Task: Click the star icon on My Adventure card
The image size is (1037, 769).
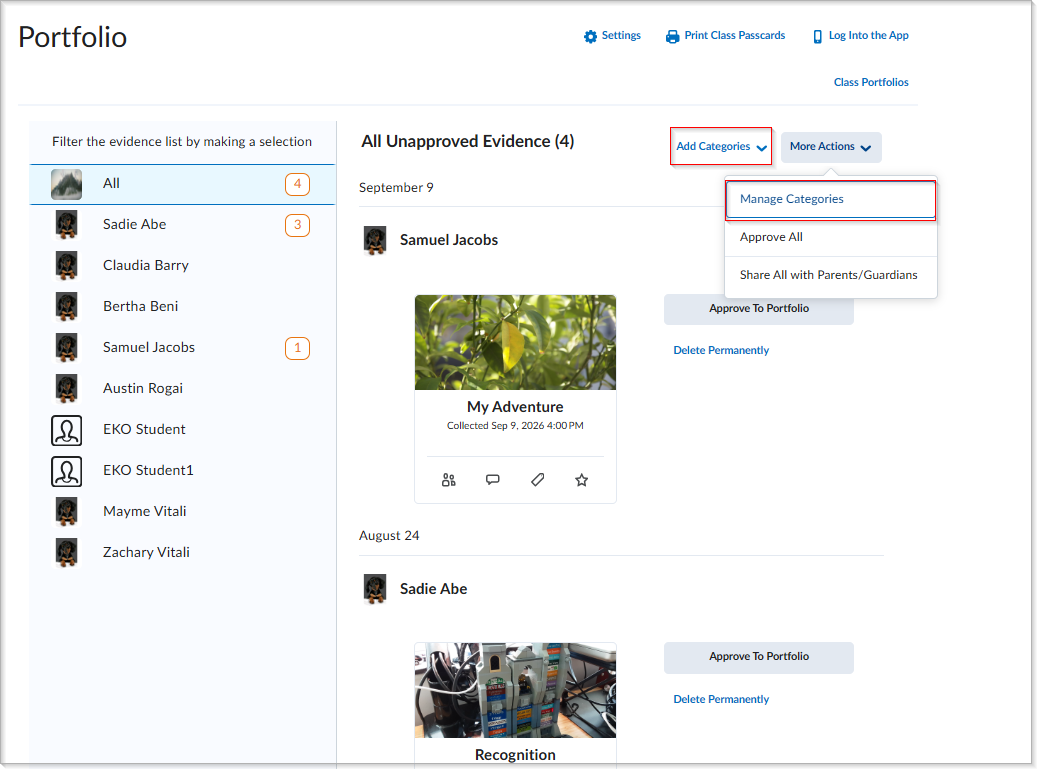Action: coord(581,480)
